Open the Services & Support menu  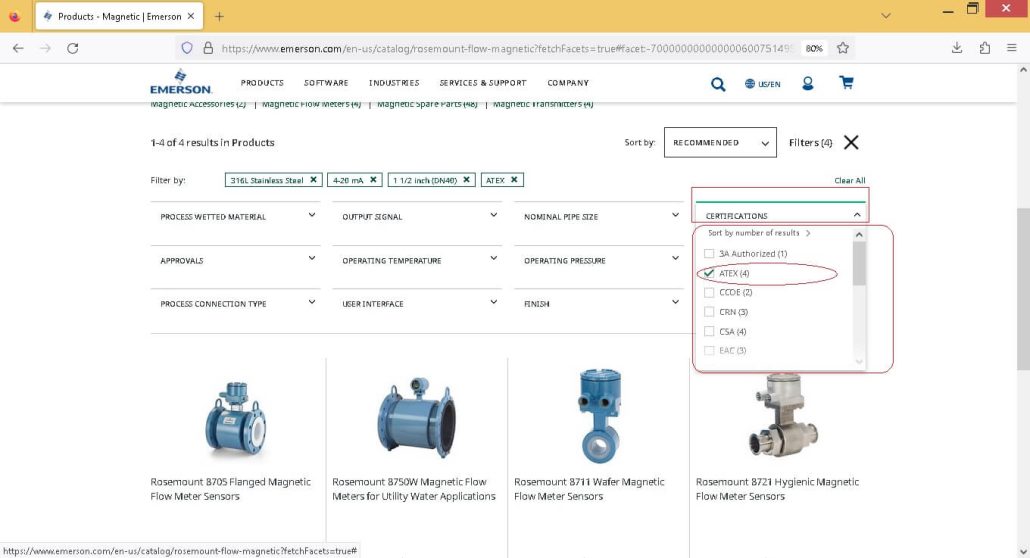point(483,83)
